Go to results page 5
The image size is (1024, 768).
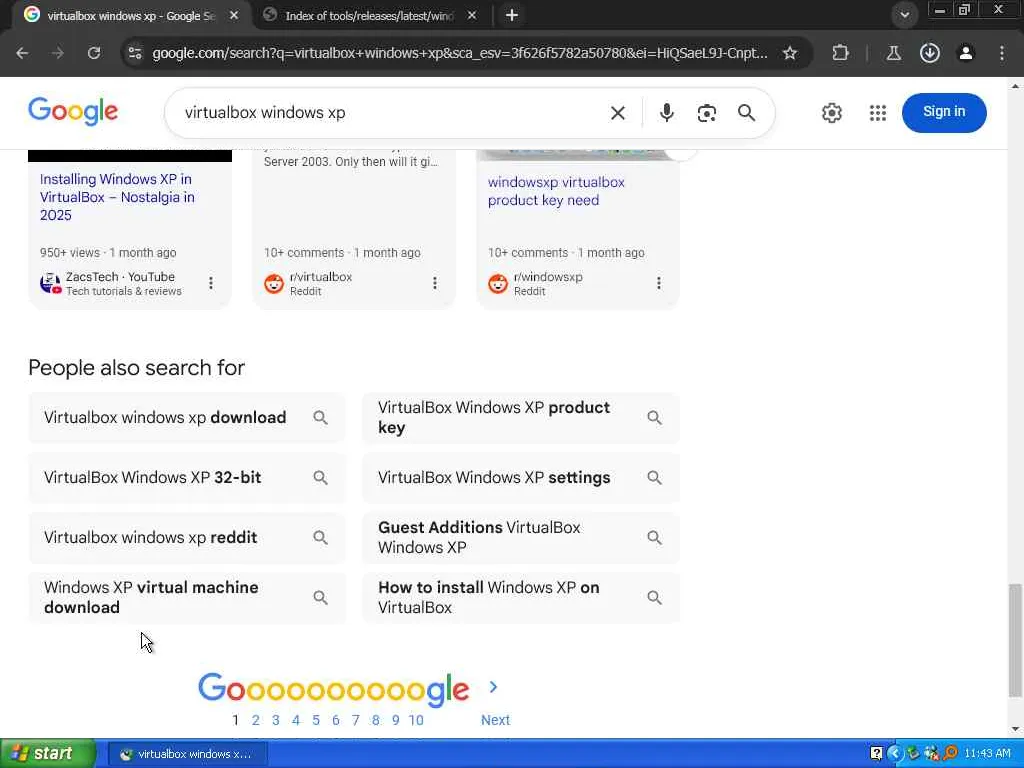tap(315, 720)
